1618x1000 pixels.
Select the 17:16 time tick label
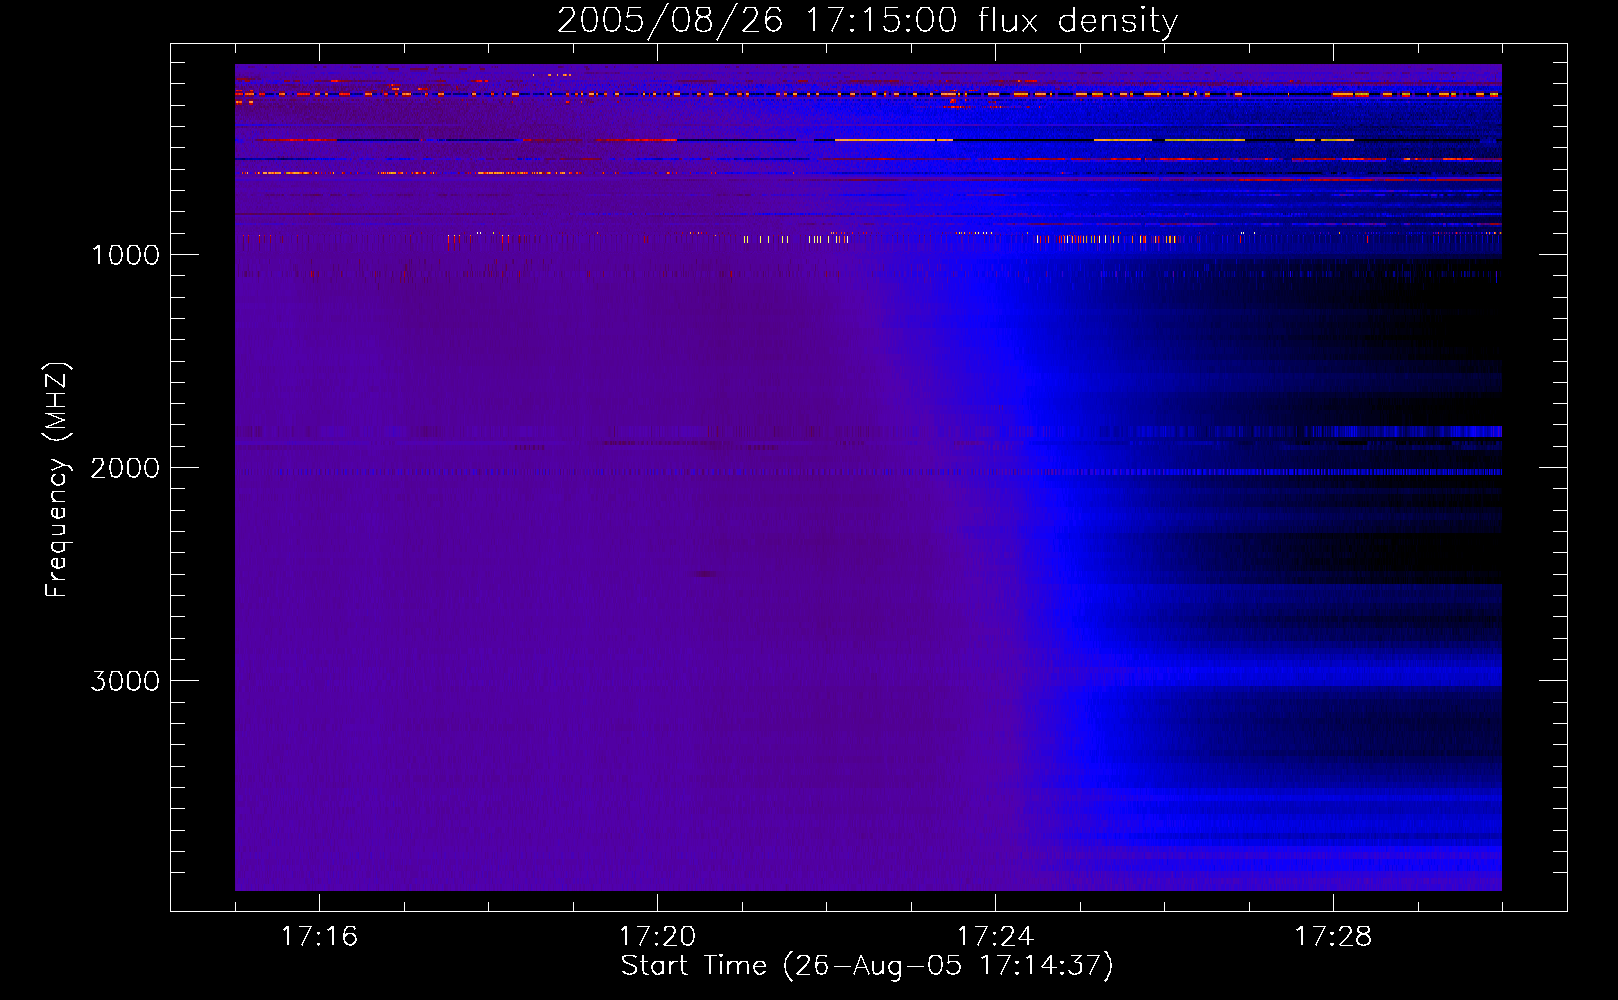(319, 937)
